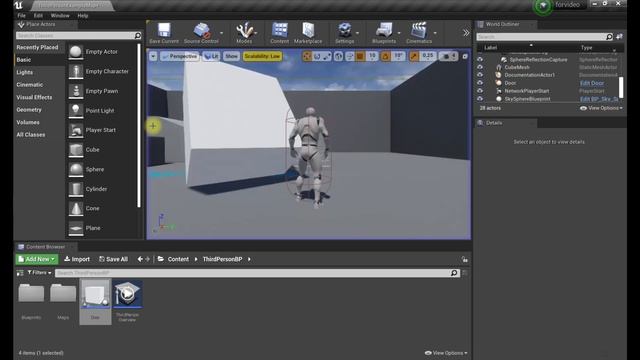This screenshot has width=640, height=360.
Task: Click Scalability: Low warning button
Action: click(x=262, y=56)
